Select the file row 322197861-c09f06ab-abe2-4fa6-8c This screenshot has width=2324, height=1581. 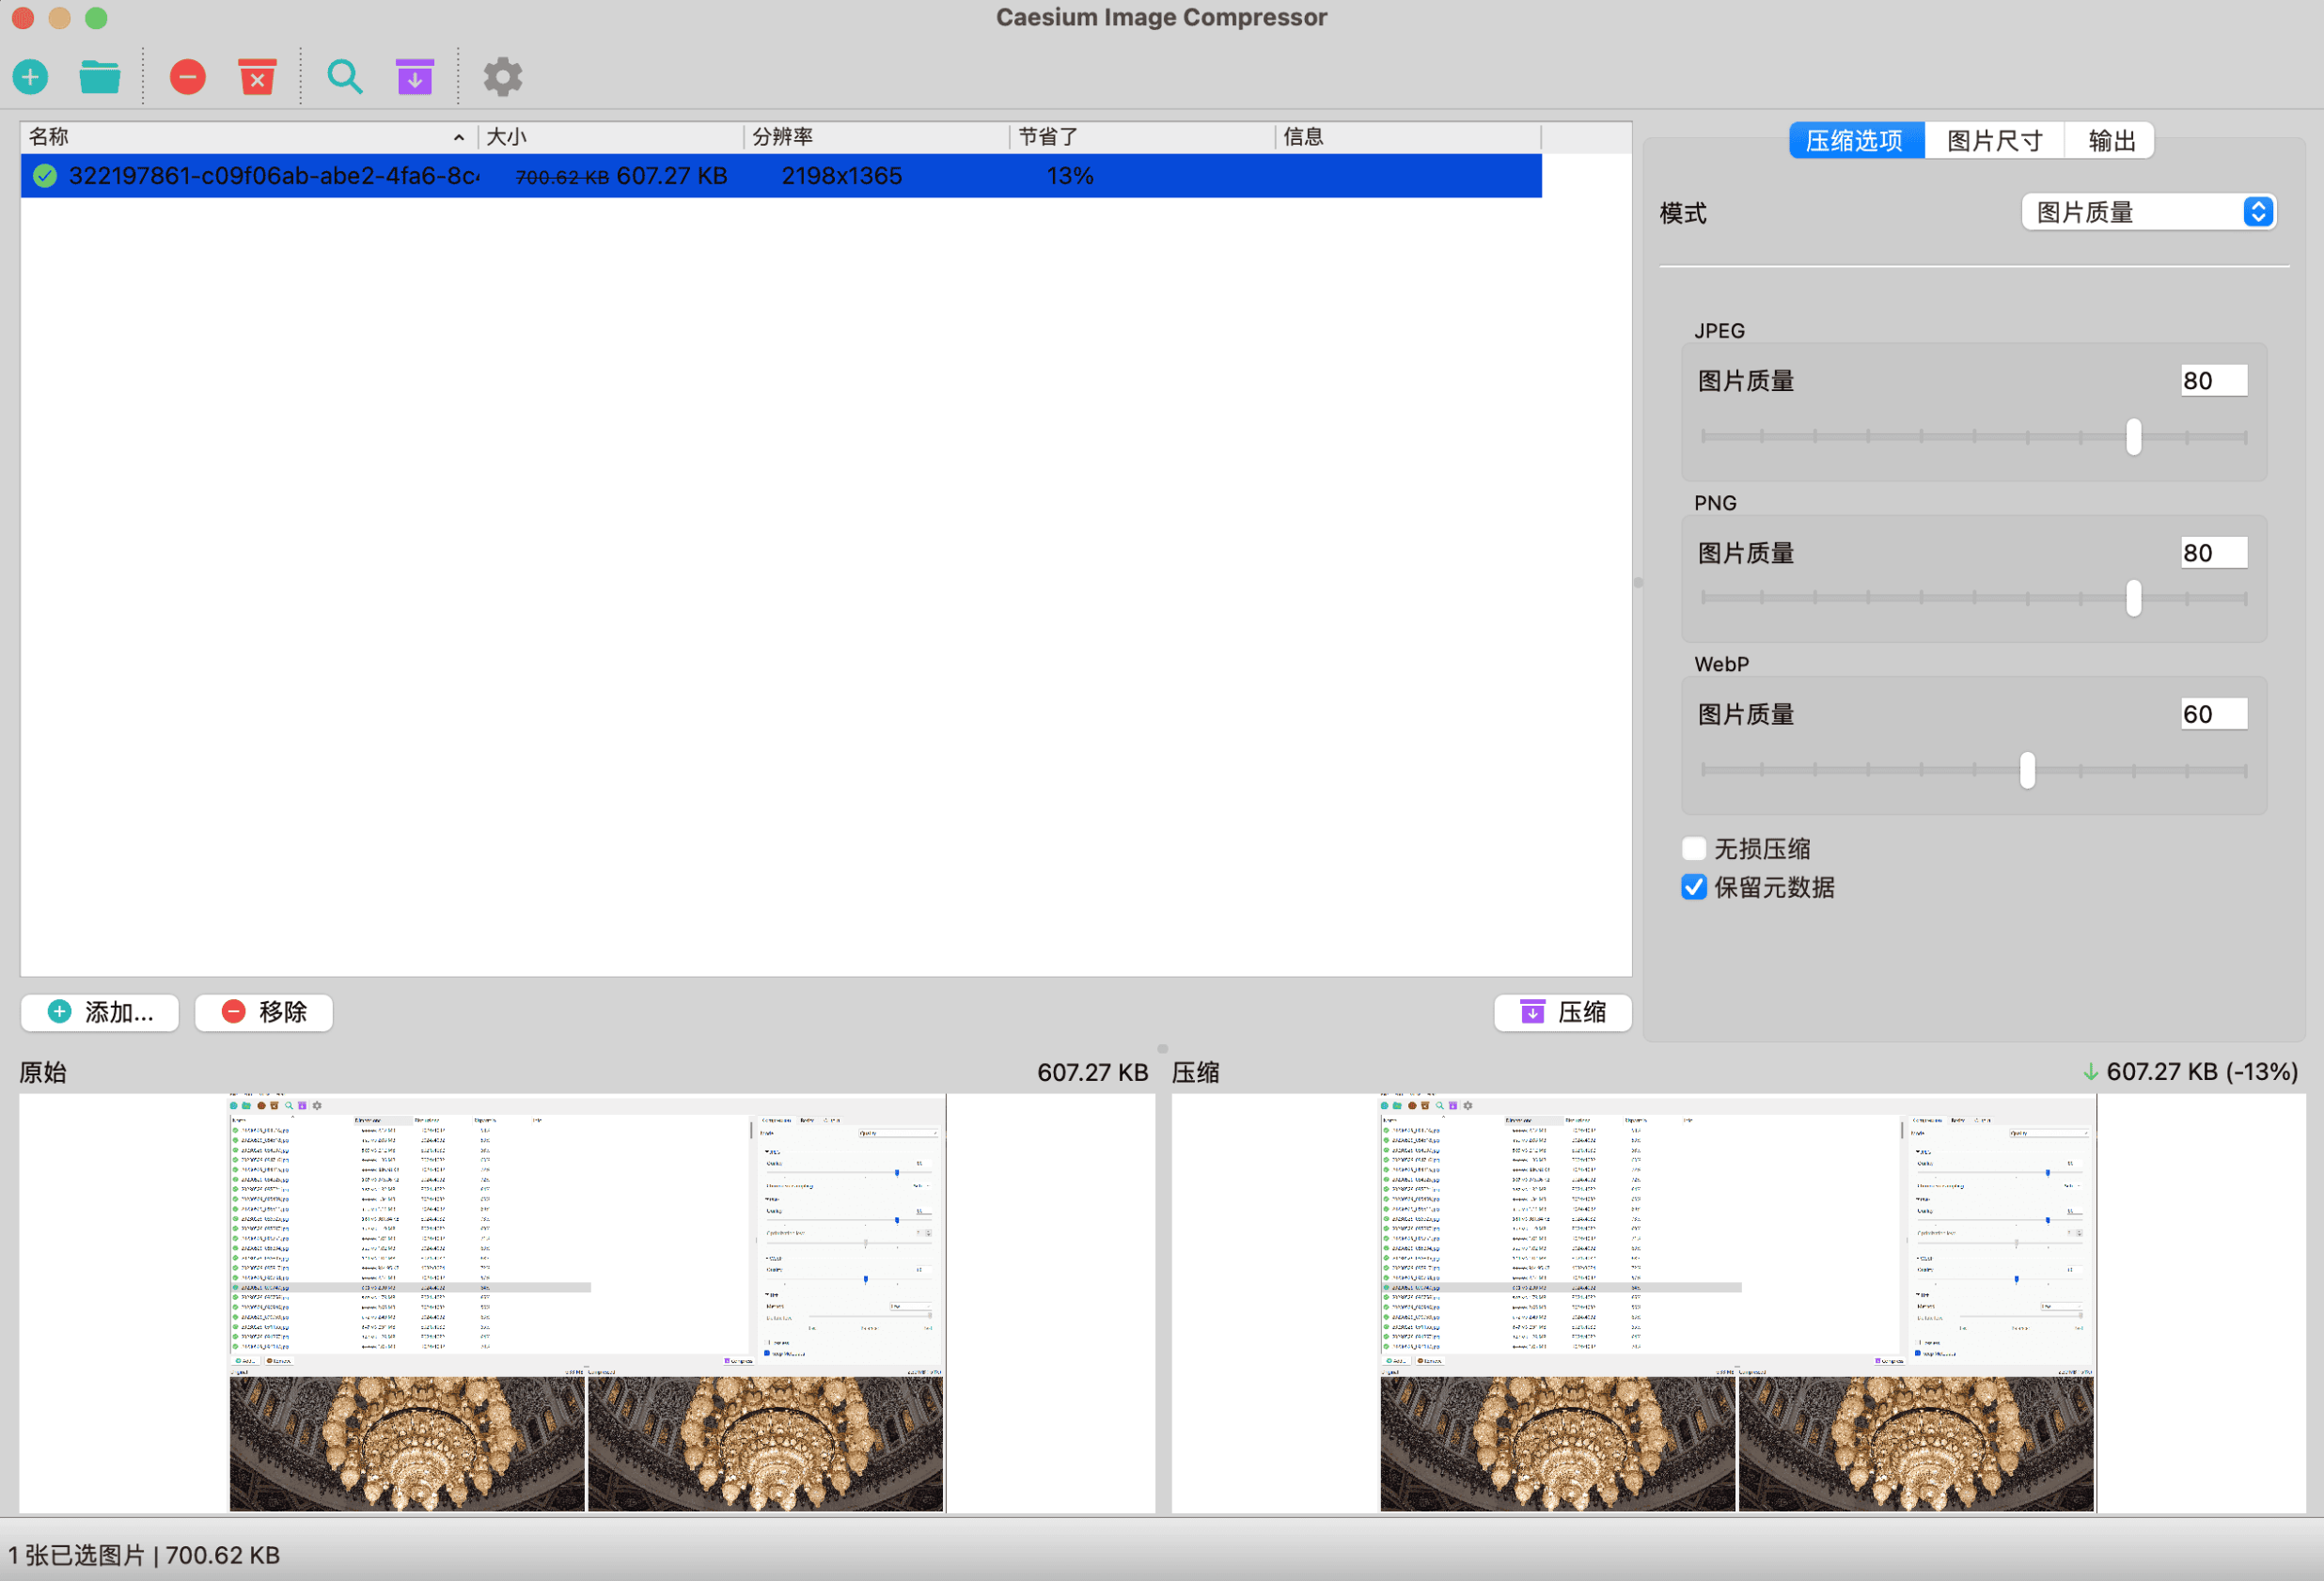(781, 176)
